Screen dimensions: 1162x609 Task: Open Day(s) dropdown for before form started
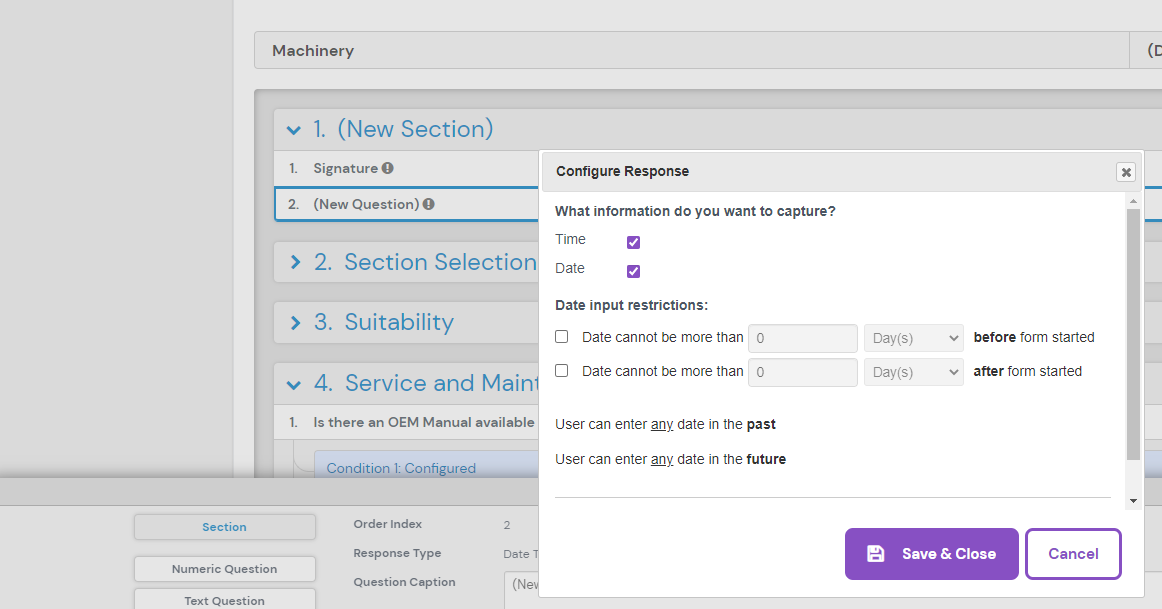pos(912,338)
